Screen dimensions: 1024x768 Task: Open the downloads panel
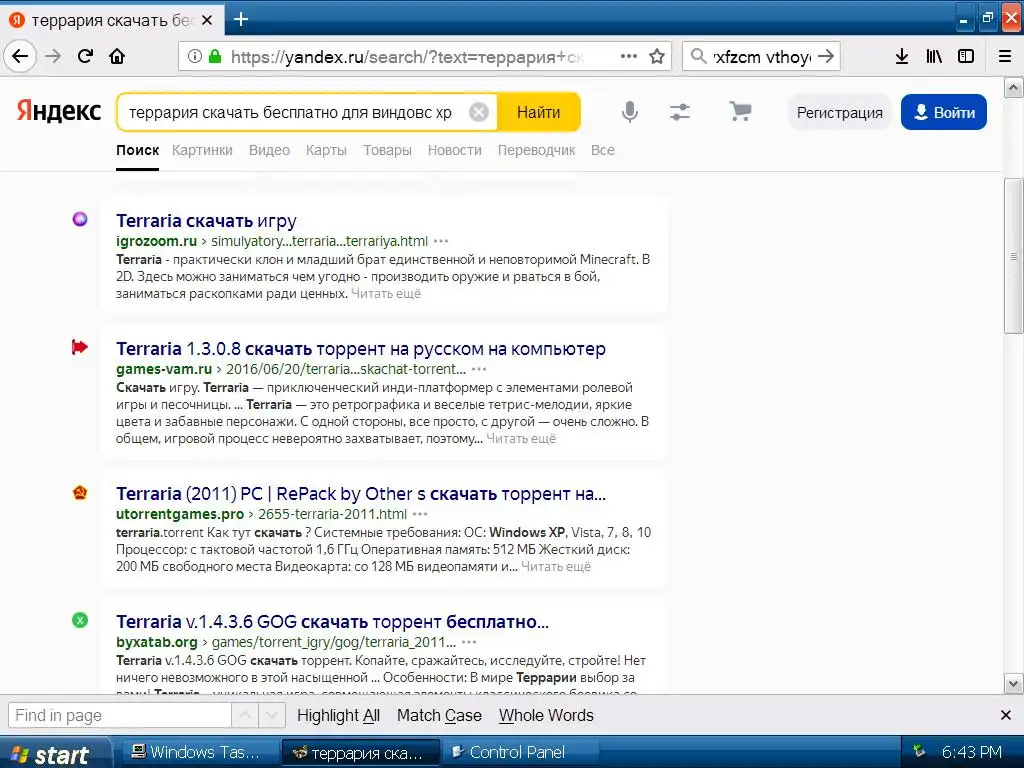tap(901, 56)
